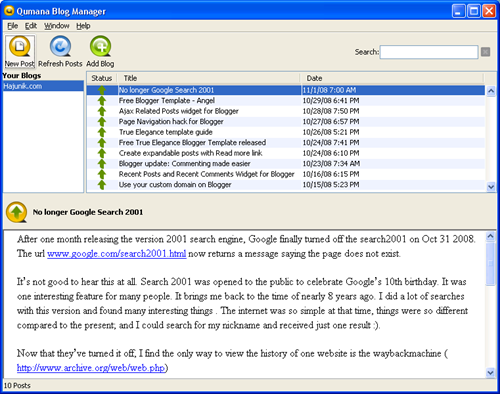Click the Refresh Posts icon
Screen dimensions: 500x394
coord(60,47)
